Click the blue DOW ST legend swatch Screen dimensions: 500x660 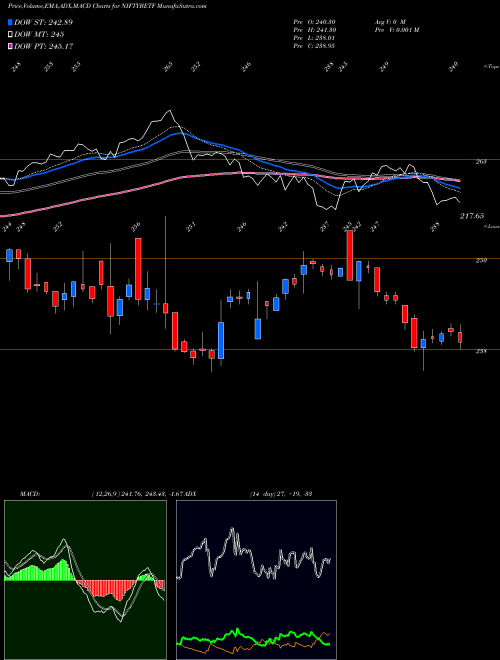[10, 22]
